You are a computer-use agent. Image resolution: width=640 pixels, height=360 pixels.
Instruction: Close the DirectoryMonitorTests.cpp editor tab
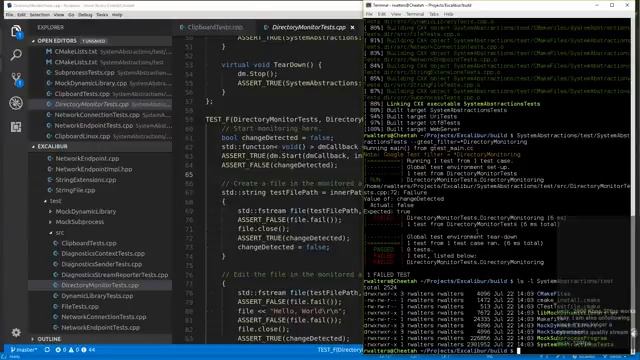(x=352, y=27)
